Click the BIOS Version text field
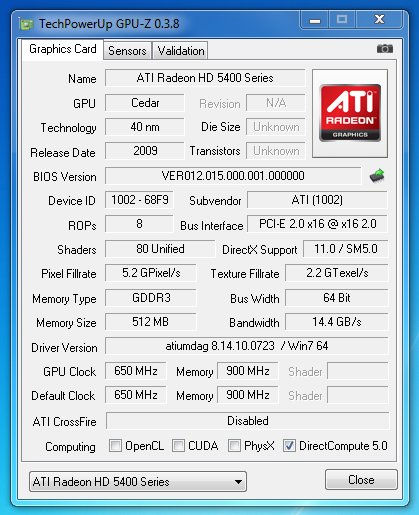Screen dimensions: 419x515 pos(233,176)
